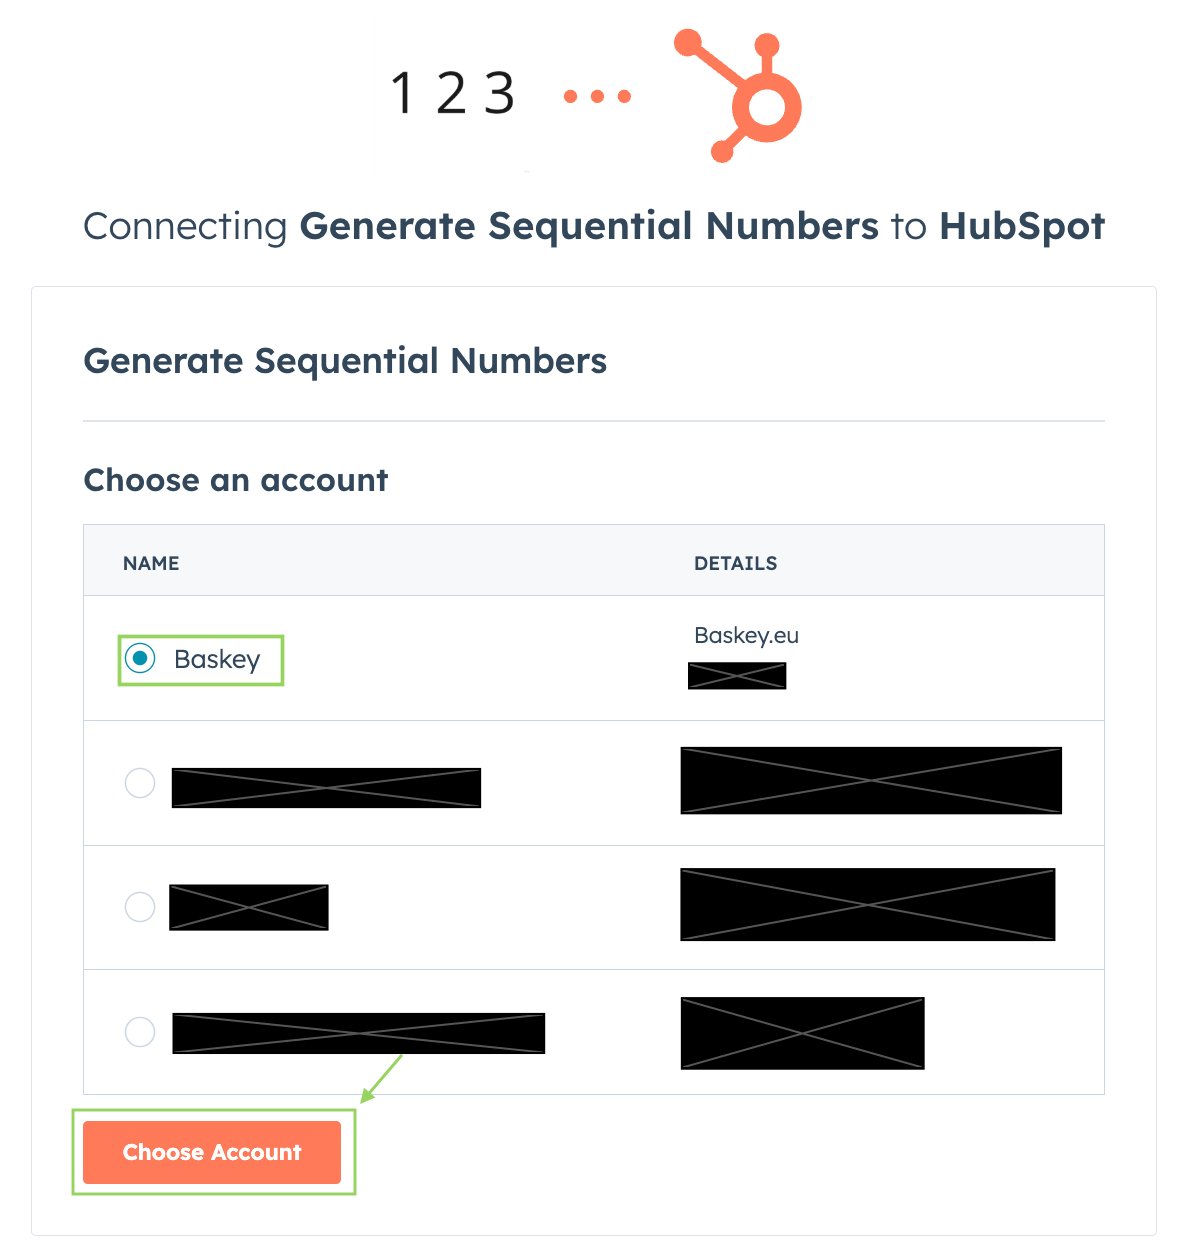Select the second account's radio button
This screenshot has width=1188, height=1260.
[x=140, y=783]
